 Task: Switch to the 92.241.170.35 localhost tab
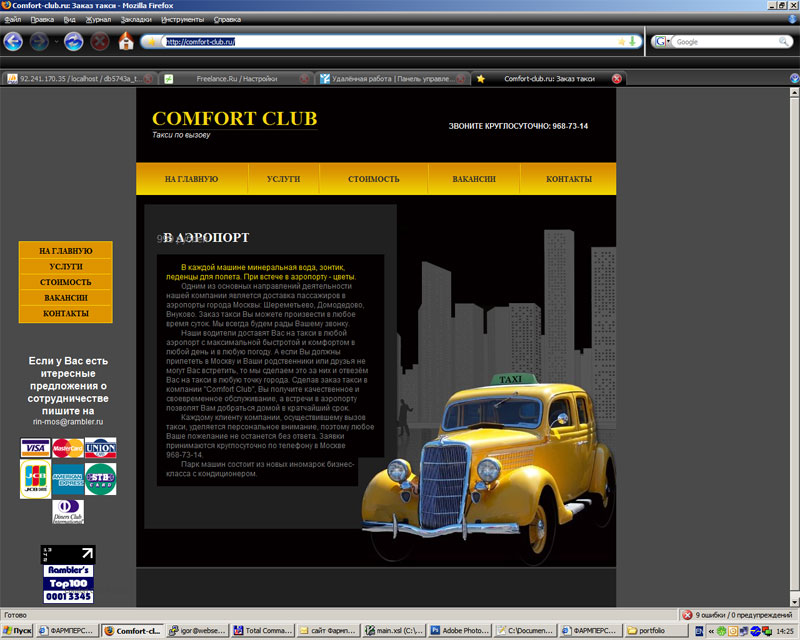pos(79,79)
